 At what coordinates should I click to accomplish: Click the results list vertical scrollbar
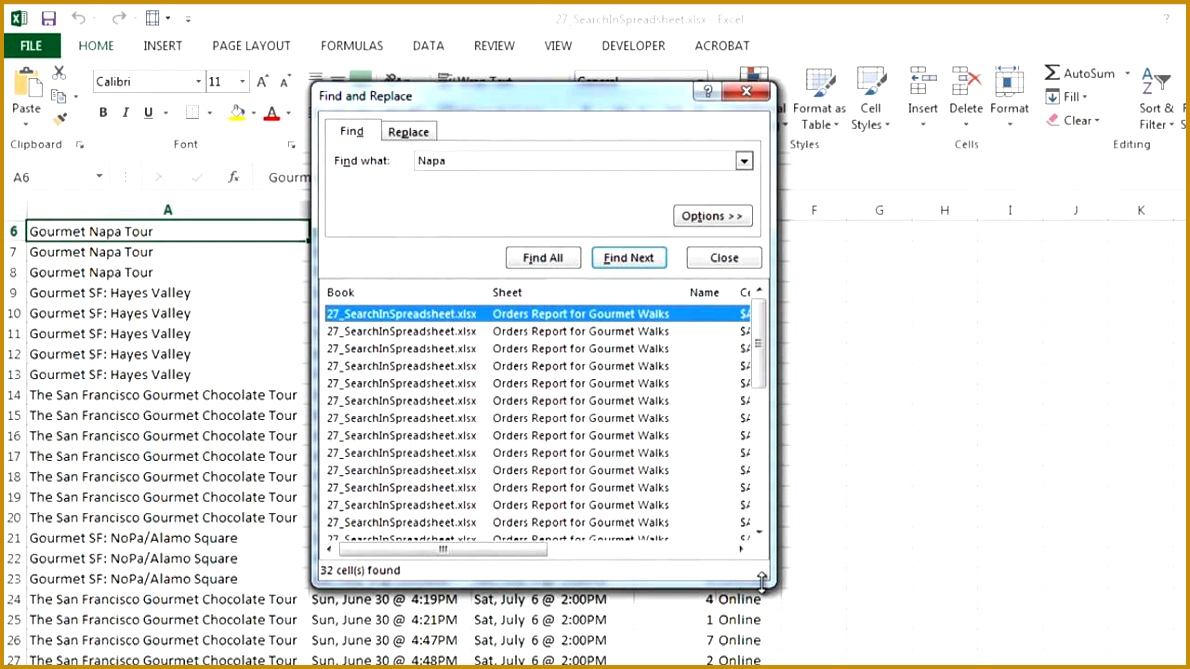coord(758,344)
